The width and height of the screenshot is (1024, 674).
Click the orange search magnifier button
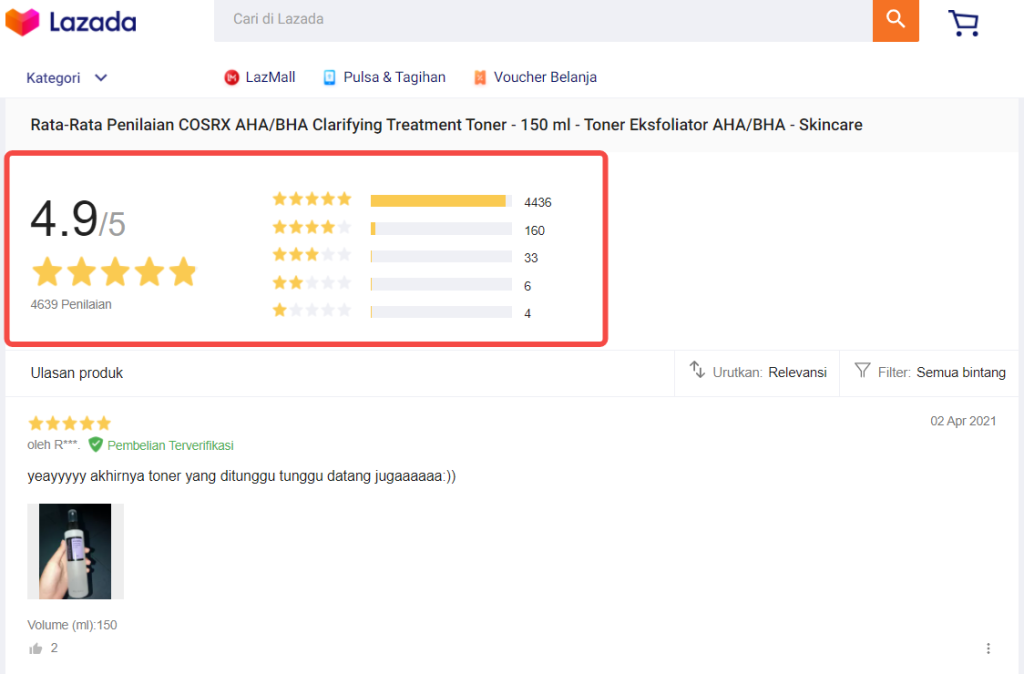895,20
